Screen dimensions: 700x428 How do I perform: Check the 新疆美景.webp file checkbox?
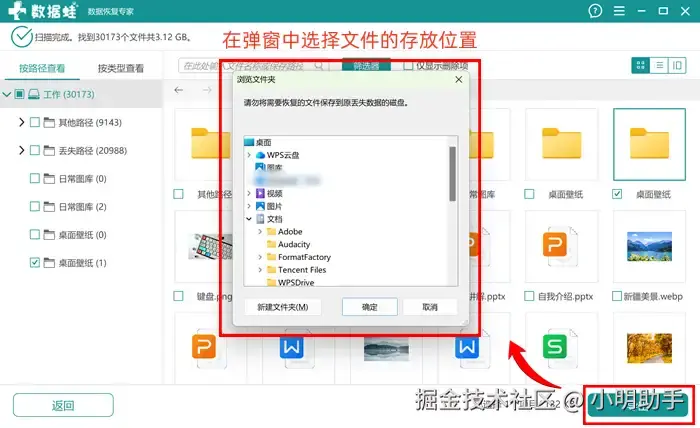(x=617, y=296)
